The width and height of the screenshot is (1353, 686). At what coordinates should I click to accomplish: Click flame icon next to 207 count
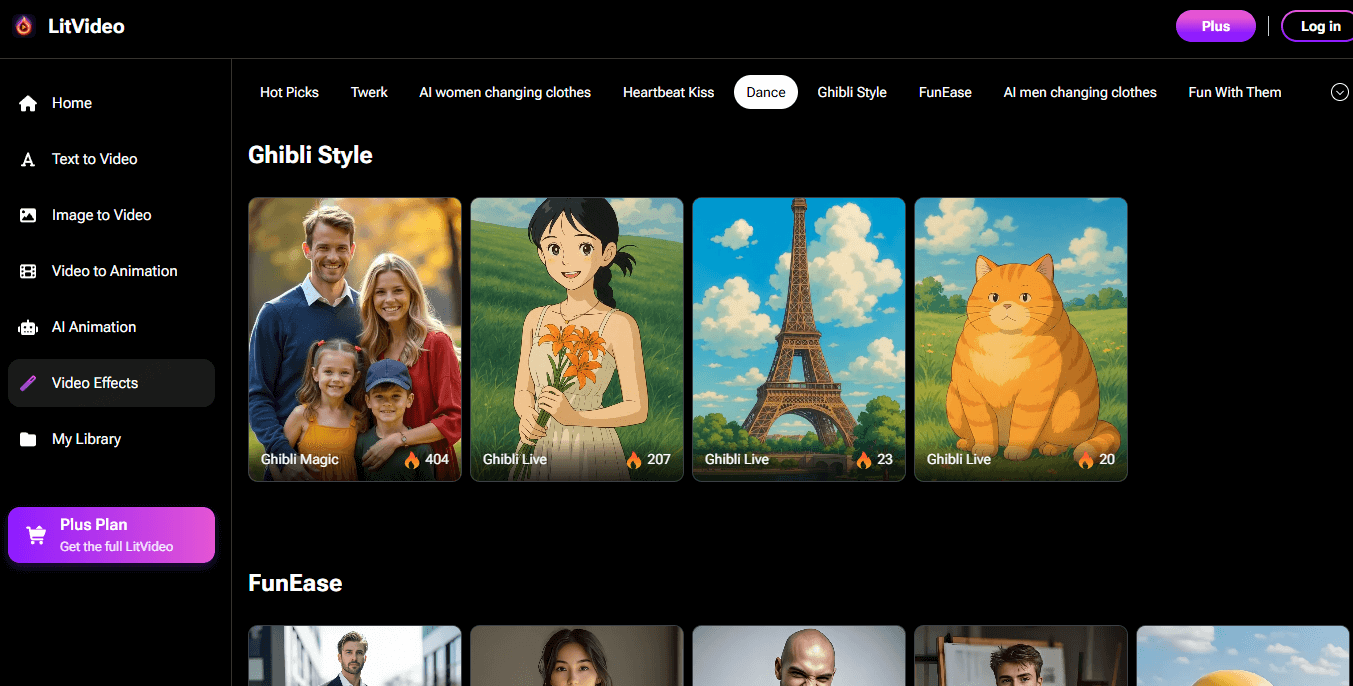tap(634, 460)
